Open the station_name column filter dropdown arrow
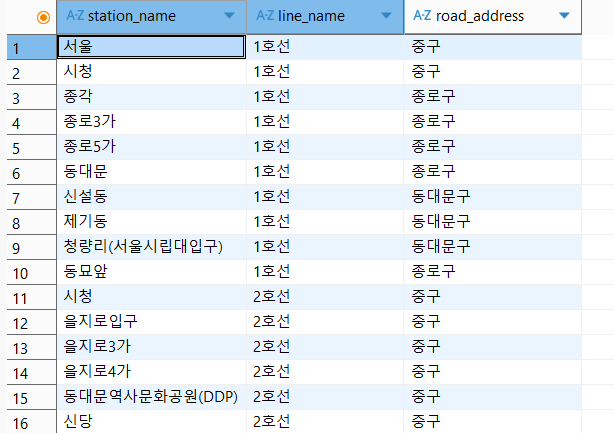The image size is (614, 433). [229, 16]
